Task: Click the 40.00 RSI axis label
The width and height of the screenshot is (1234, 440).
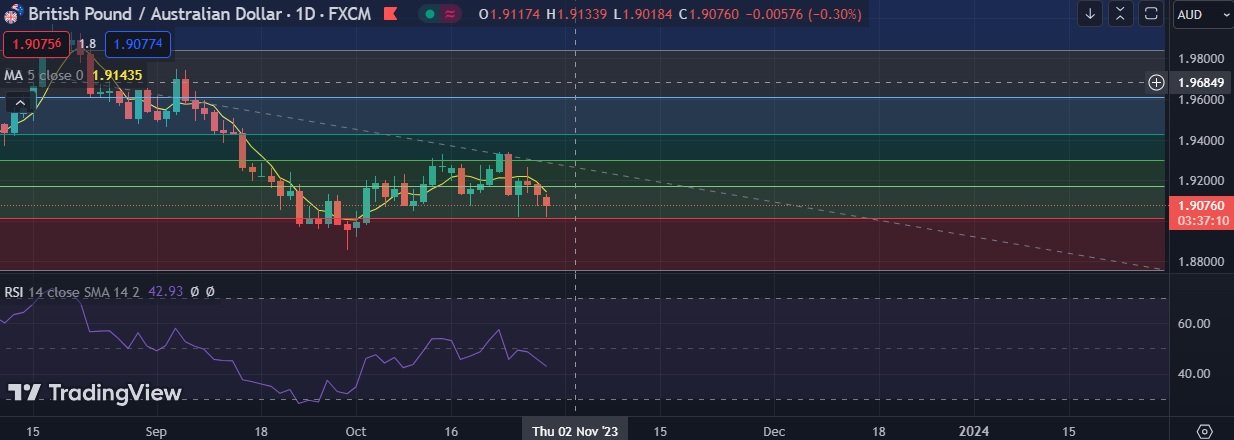Action: pyautogui.click(x=1194, y=374)
